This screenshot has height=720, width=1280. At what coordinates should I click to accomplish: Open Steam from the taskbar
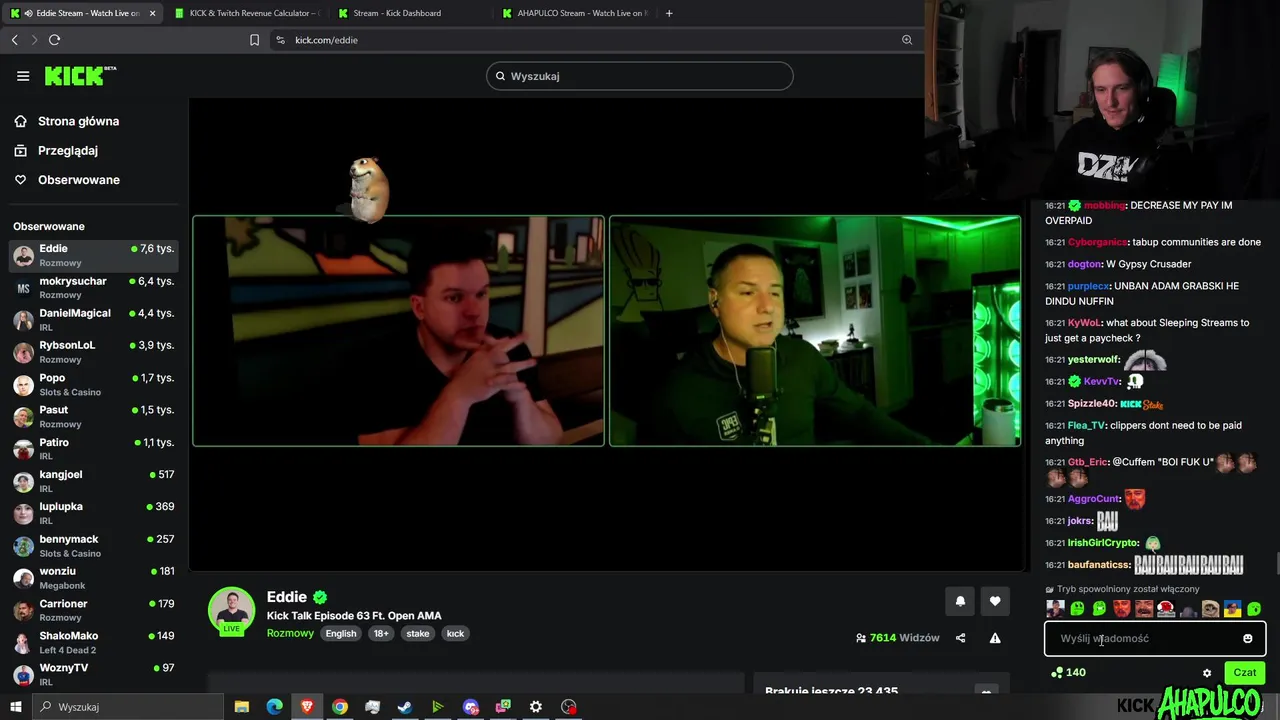pos(405,707)
